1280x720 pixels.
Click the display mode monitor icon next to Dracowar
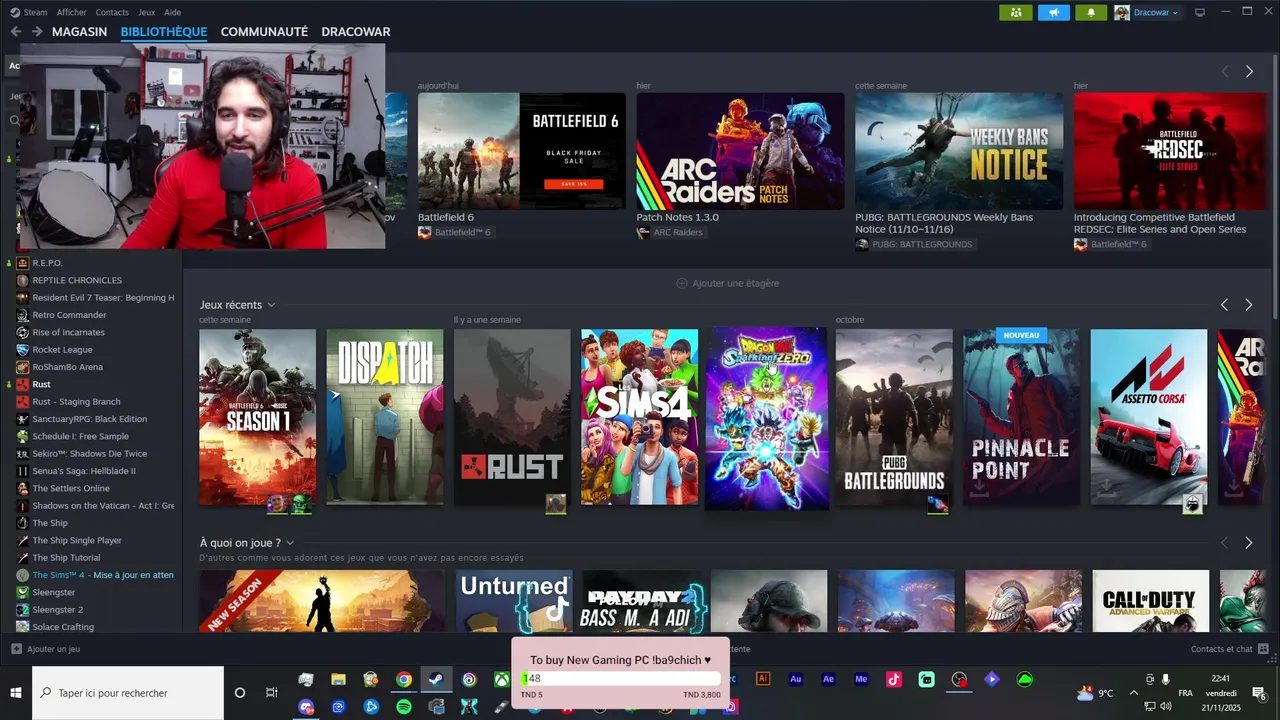click(x=1200, y=12)
